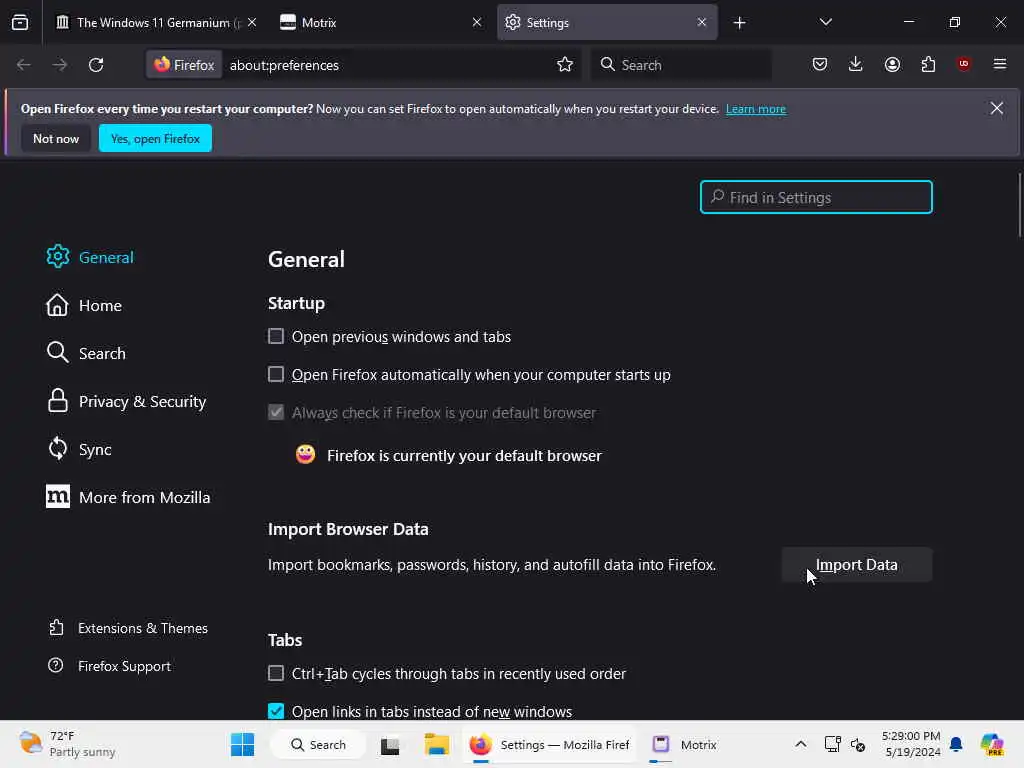Open the Firefox View icon in tab bar
The width and height of the screenshot is (1024, 768).
(x=20, y=23)
